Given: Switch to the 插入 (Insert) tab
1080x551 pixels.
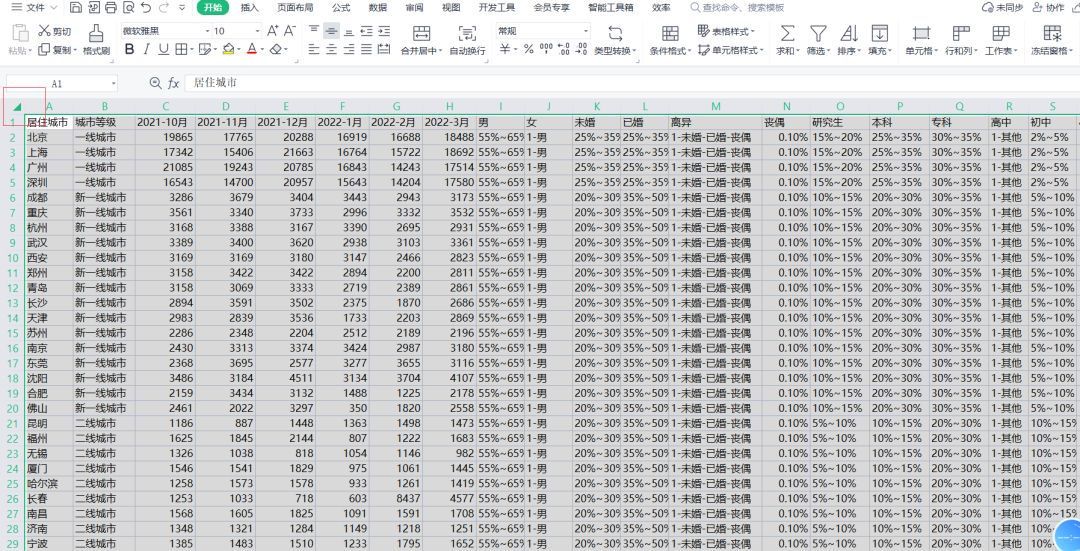Looking at the screenshot, I should point(249,7).
